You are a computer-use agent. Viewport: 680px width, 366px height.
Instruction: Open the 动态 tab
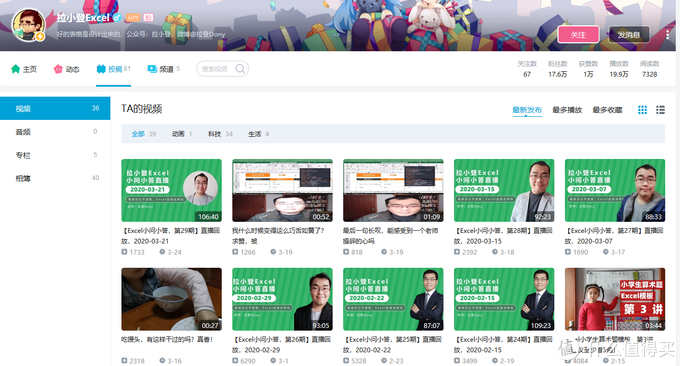(66, 69)
